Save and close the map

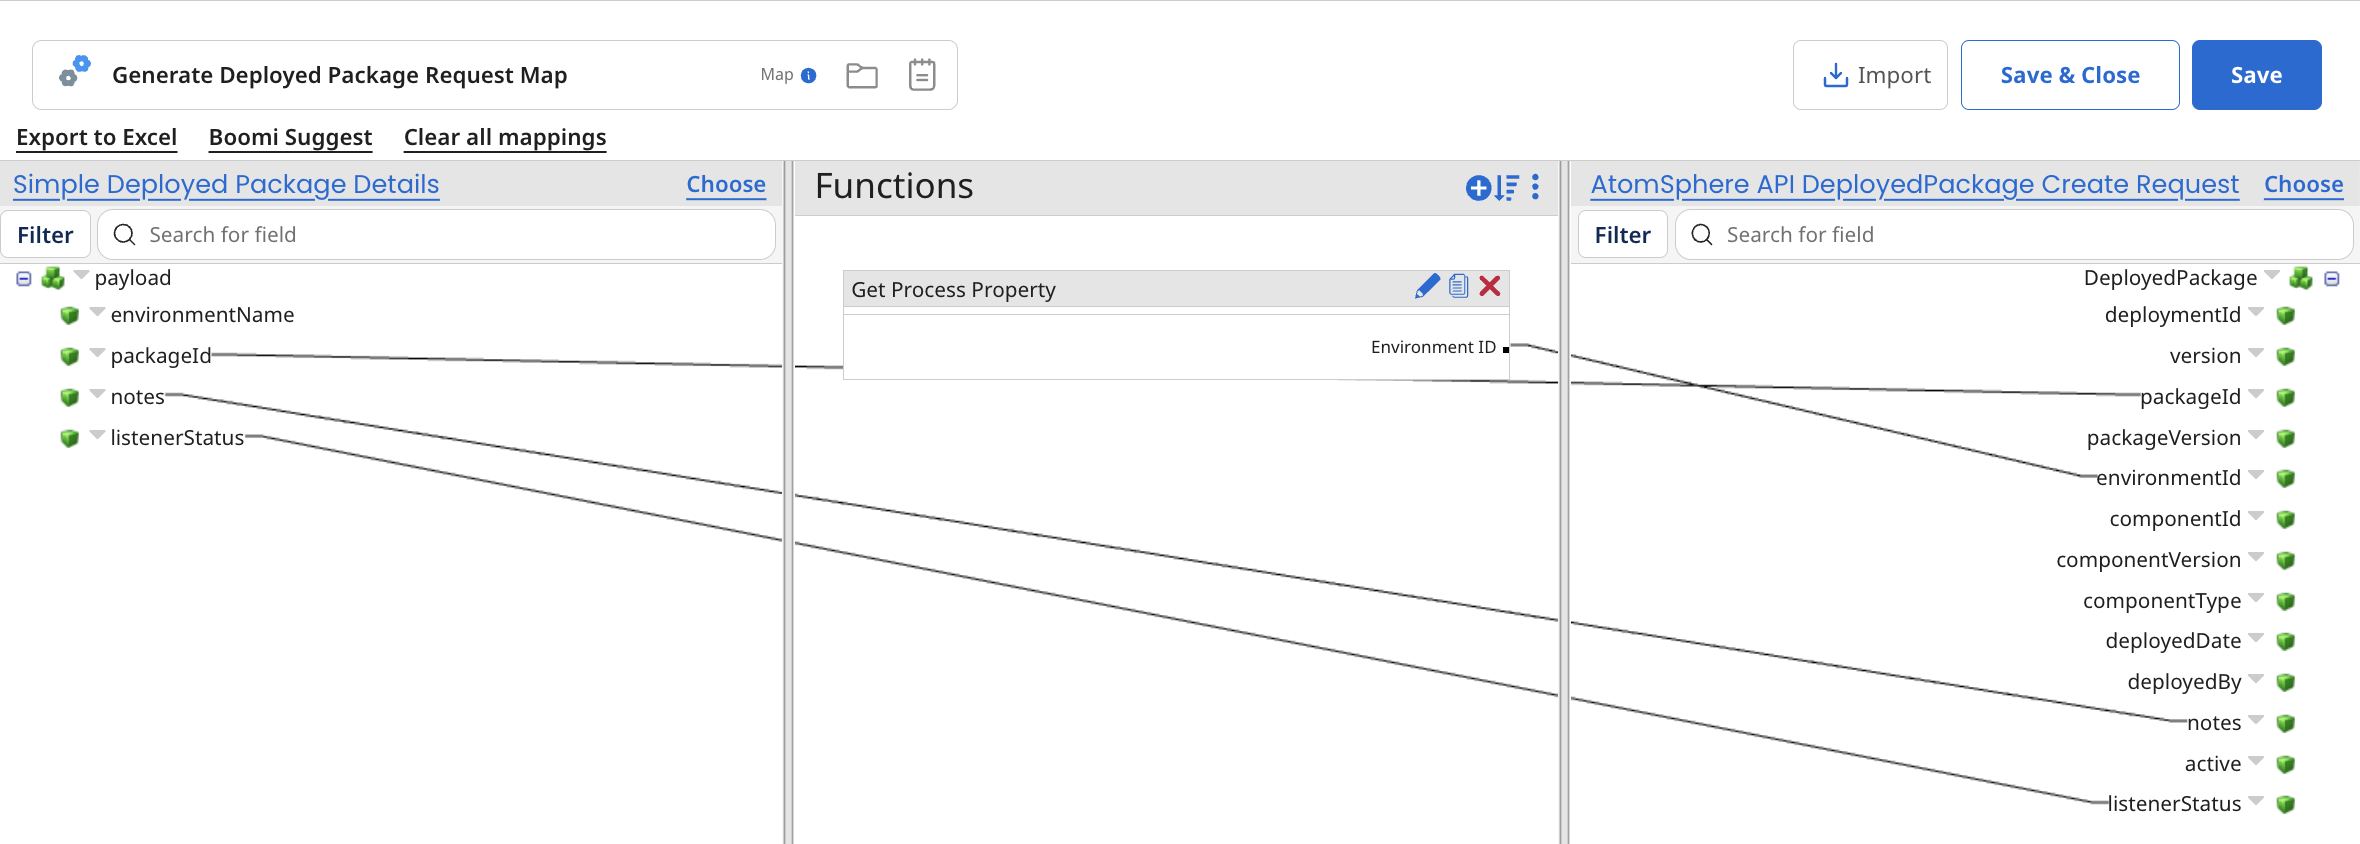point(2069,74)
